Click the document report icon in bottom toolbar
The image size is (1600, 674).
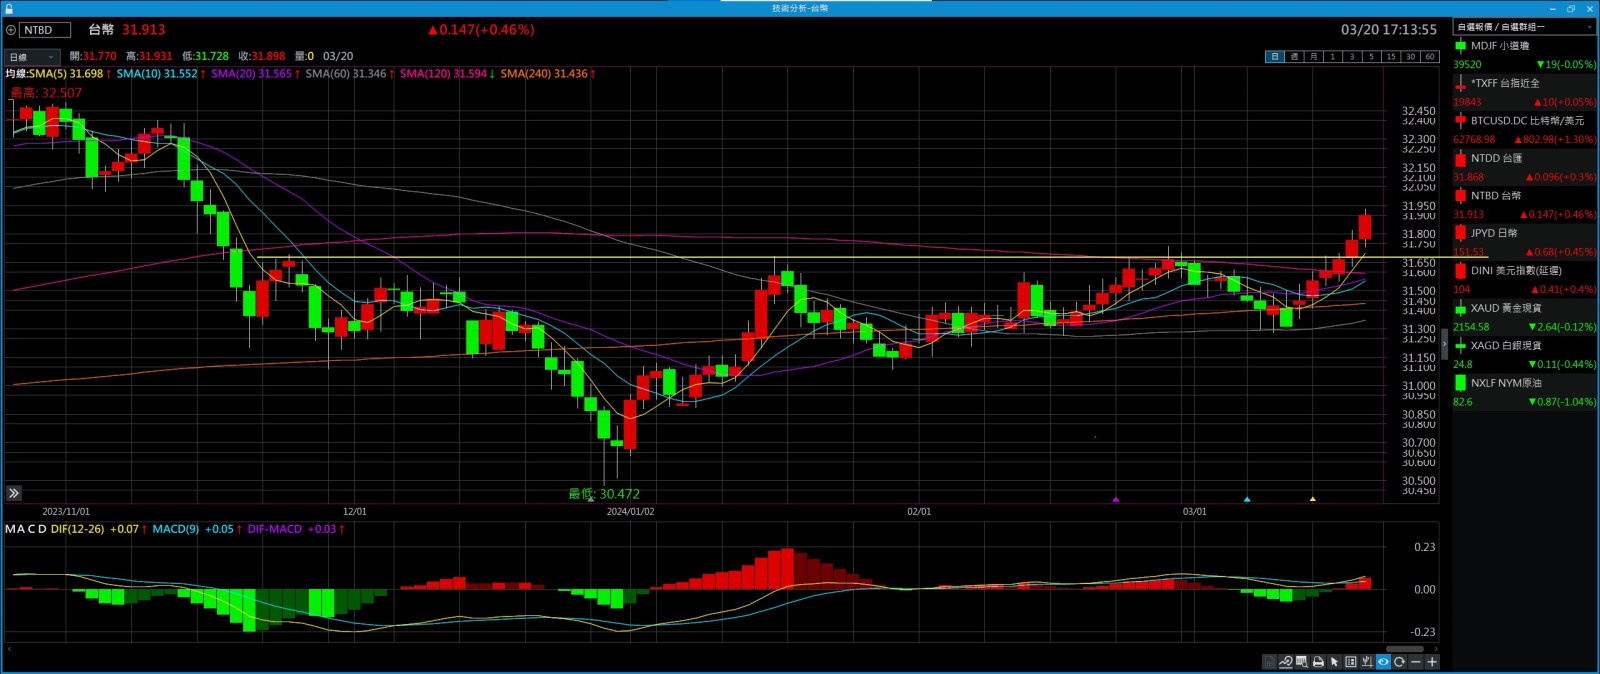click(x=1269, y=662)
